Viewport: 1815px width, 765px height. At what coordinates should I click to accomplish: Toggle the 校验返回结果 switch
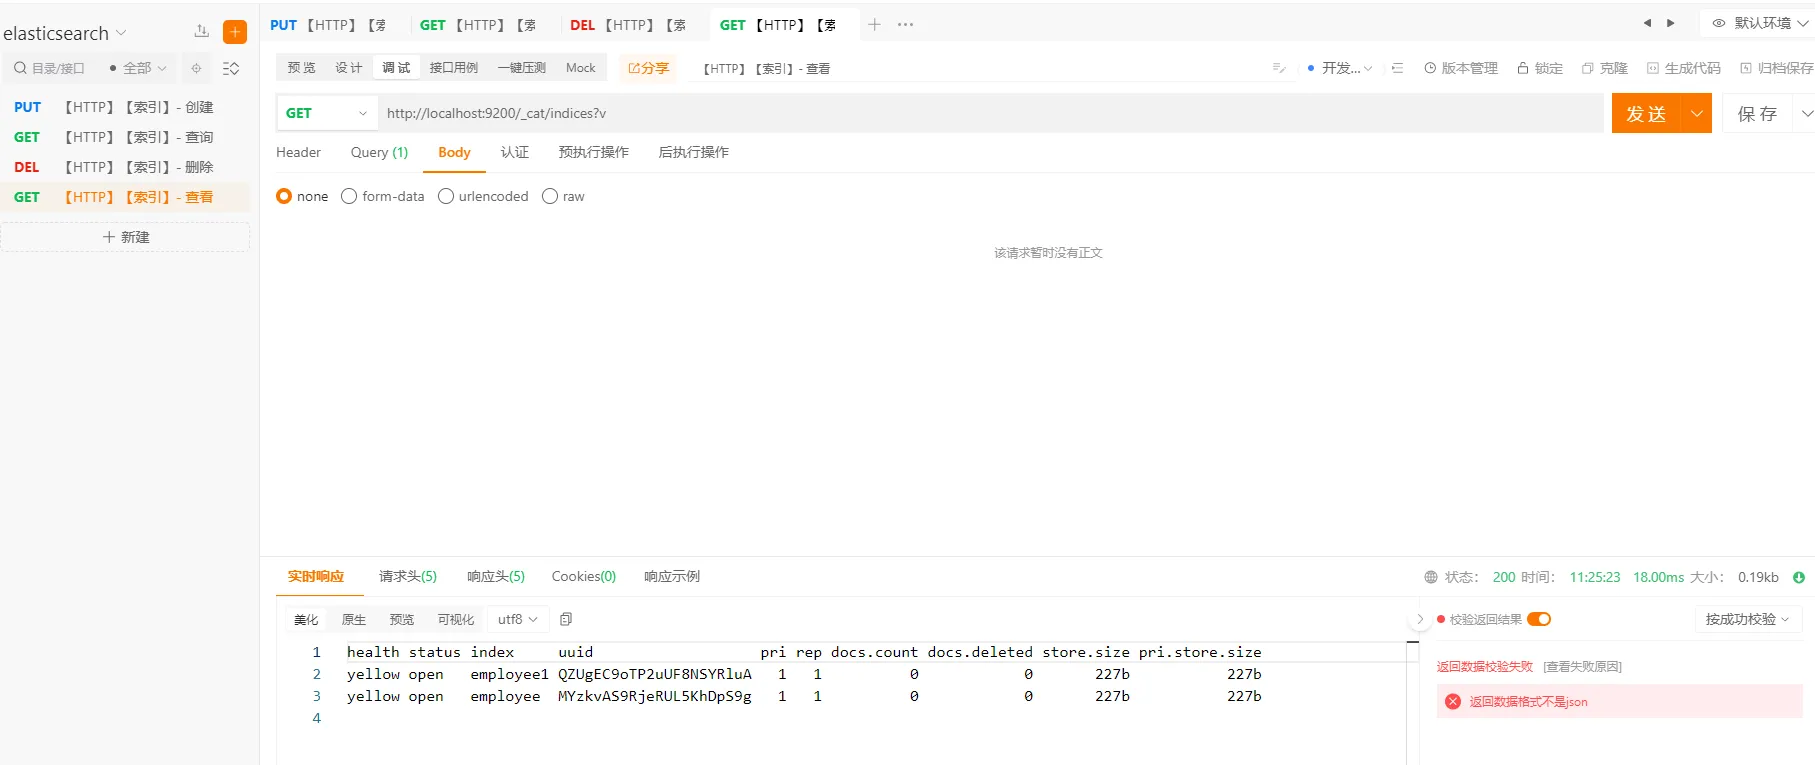point(1539,619)
